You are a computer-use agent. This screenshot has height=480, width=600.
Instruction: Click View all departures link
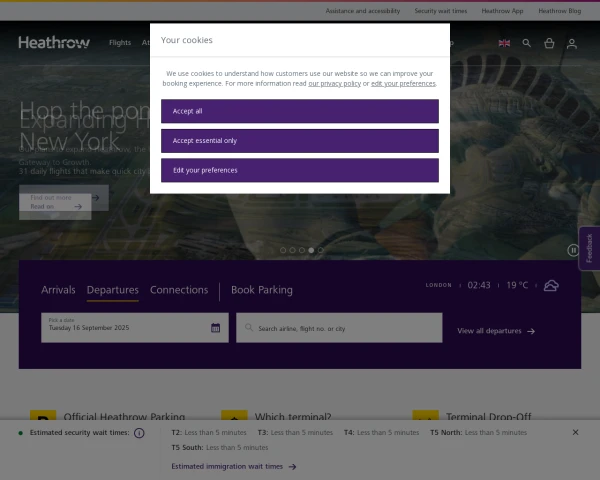496,331
